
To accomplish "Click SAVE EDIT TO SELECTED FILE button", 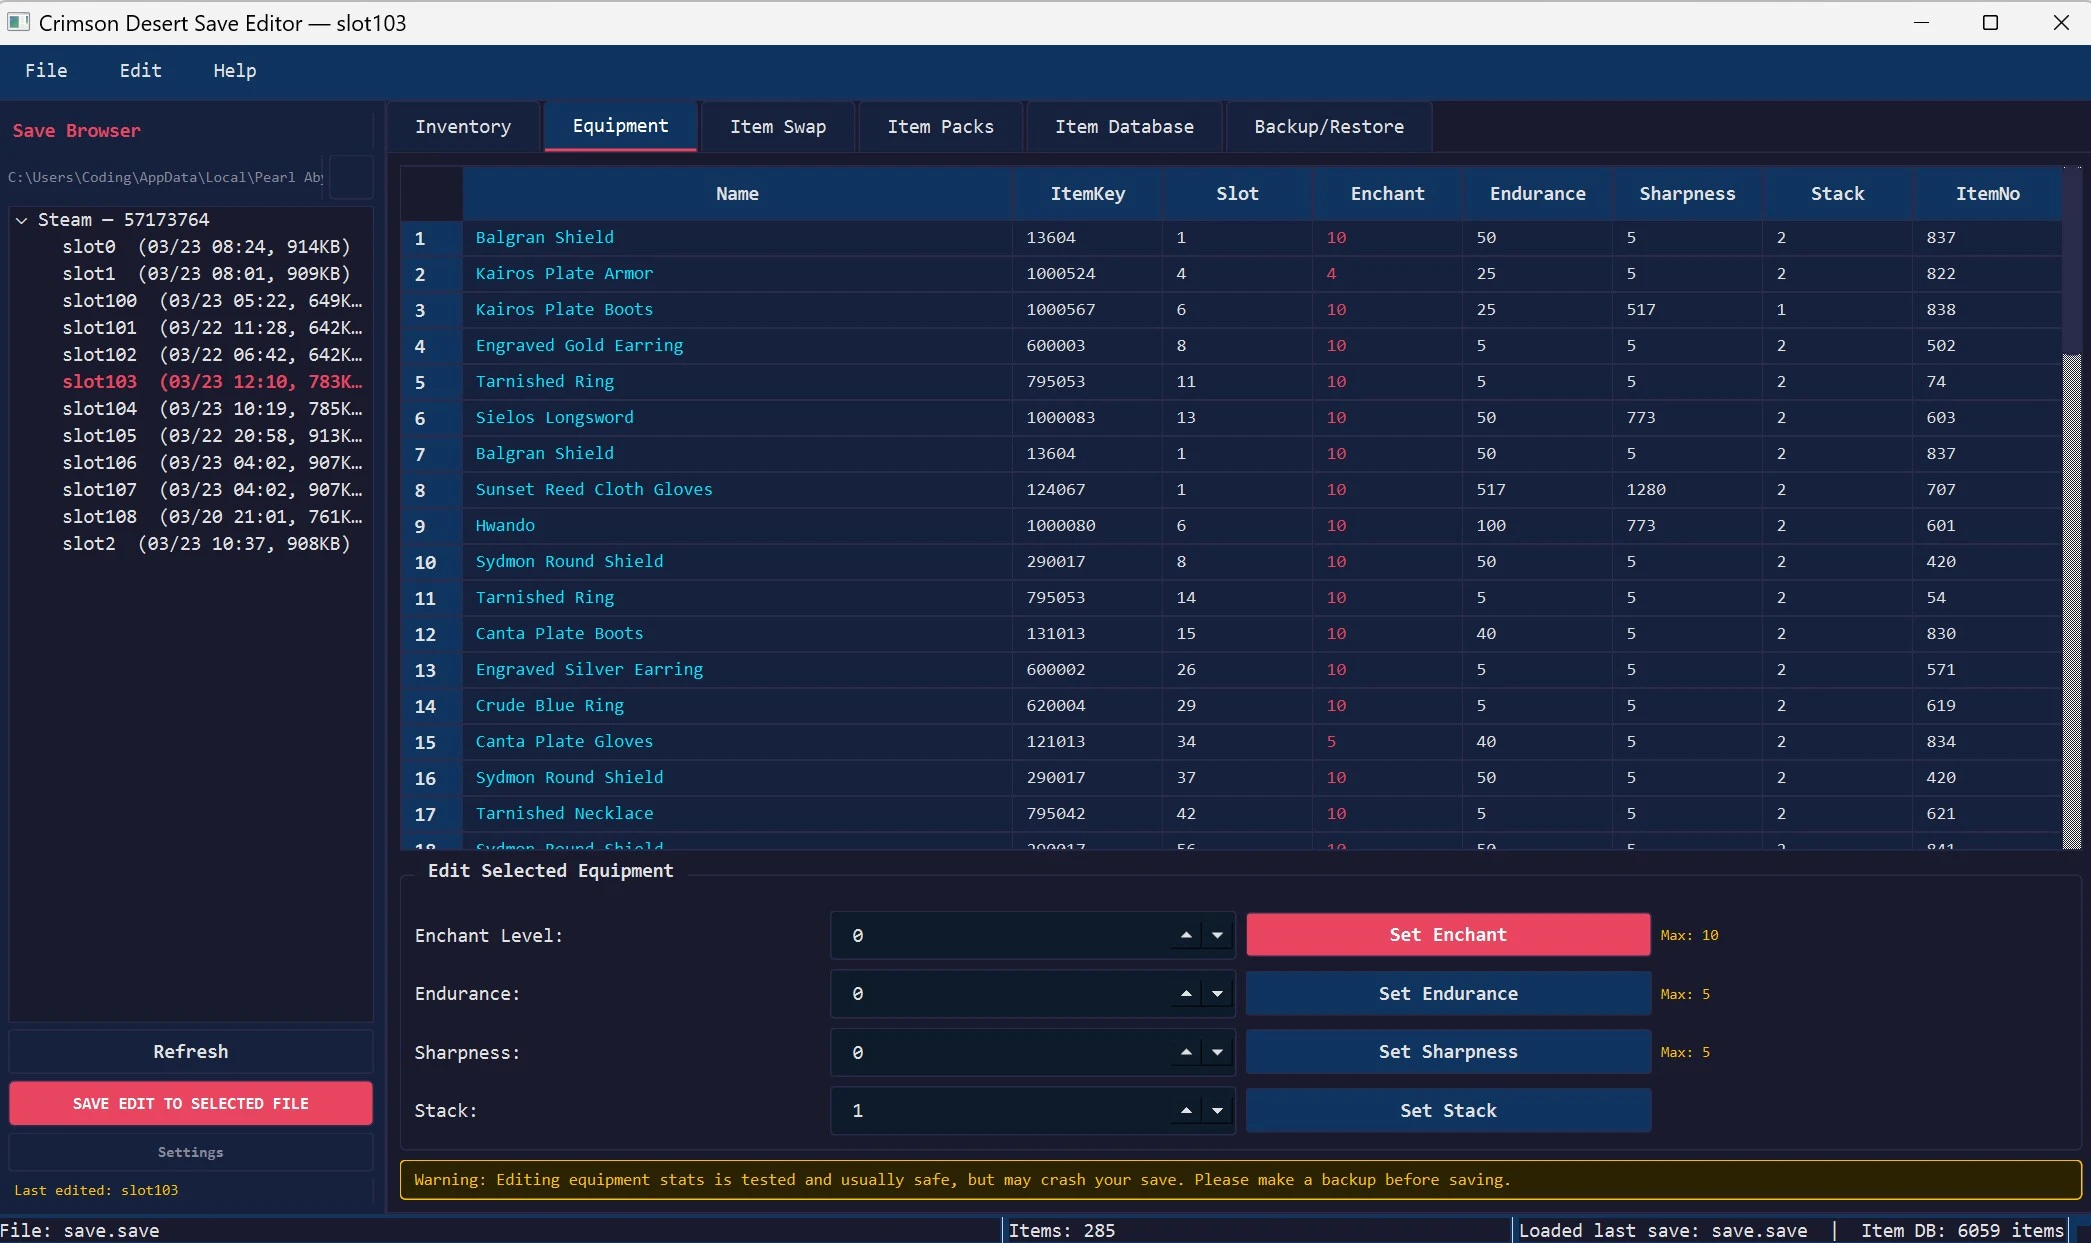I will point(190,1103).
